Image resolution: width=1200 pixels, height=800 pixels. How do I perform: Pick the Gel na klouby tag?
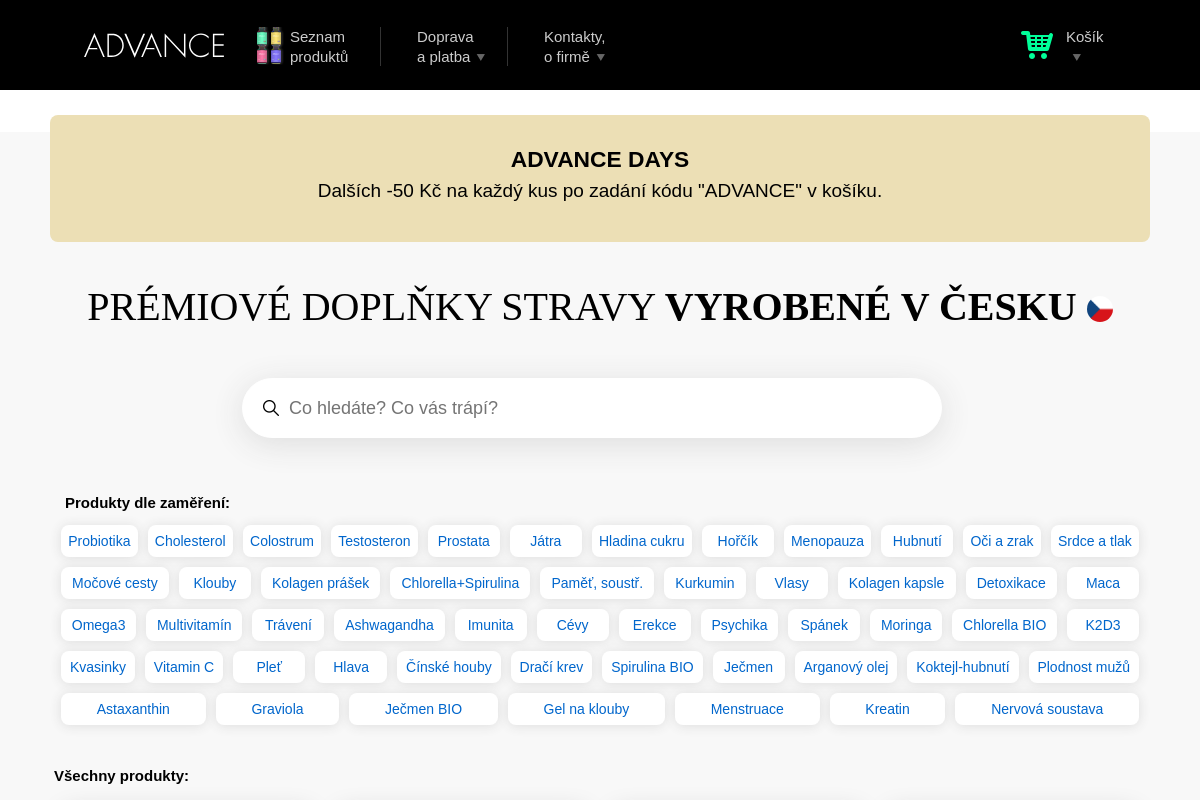coord(586,709)
